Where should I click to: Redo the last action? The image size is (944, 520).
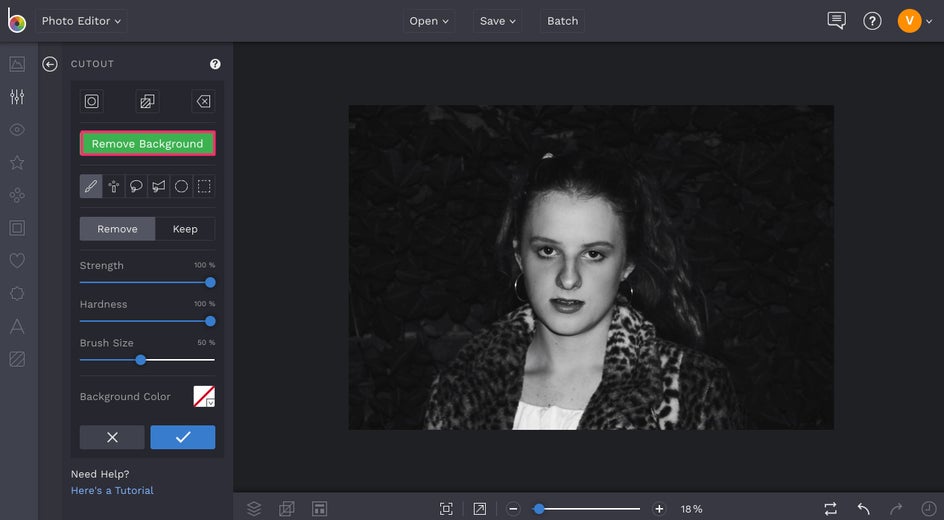coord(896,509)
